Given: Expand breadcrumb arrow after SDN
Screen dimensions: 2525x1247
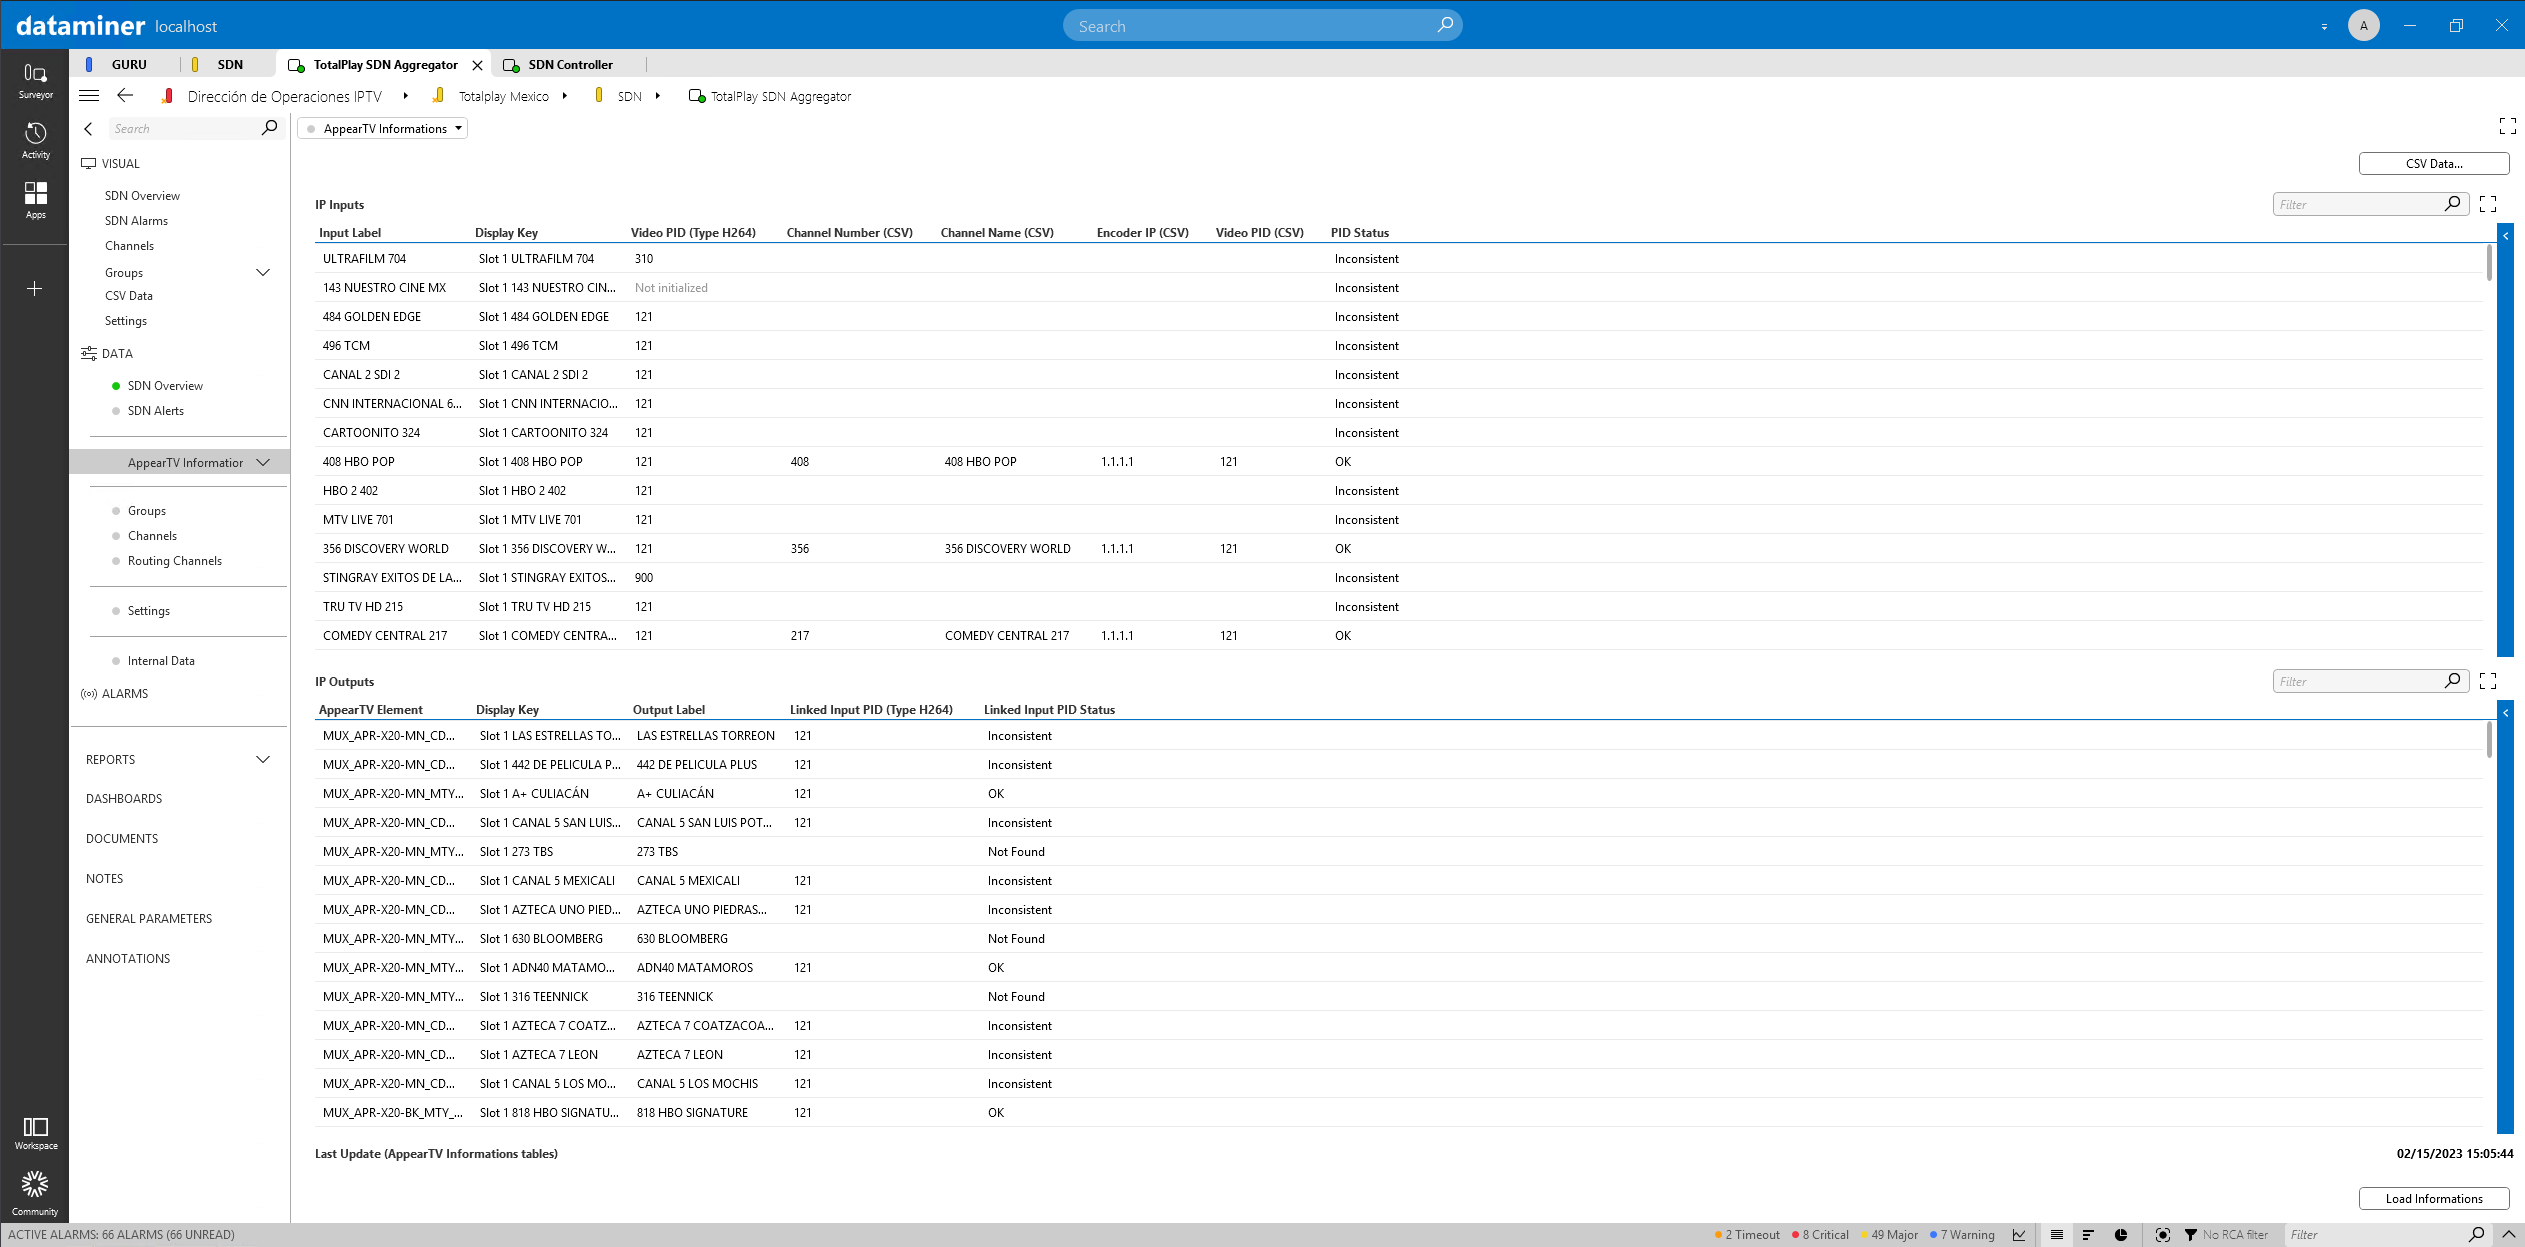Looking at the screenshot, I should (658, 96).
